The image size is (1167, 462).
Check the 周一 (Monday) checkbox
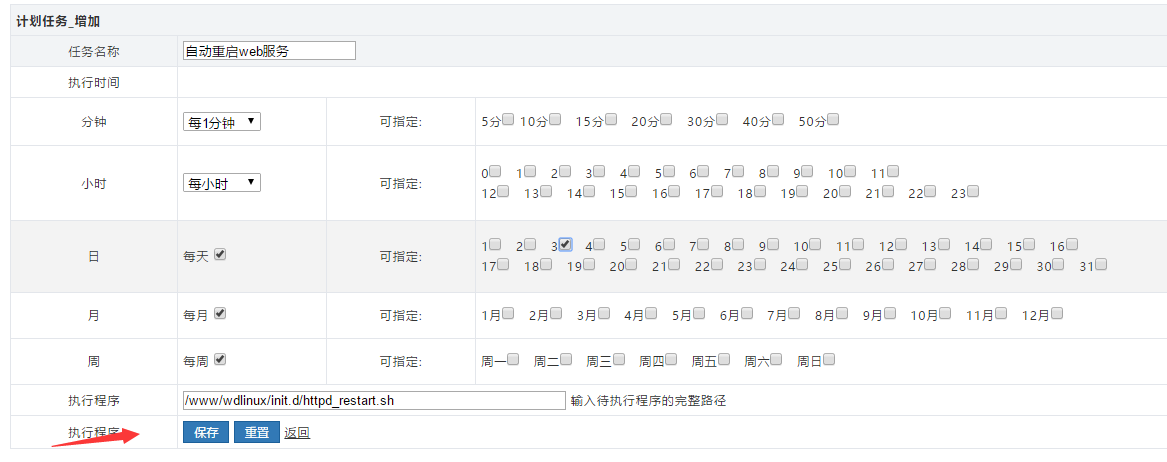tap(513, 360)
